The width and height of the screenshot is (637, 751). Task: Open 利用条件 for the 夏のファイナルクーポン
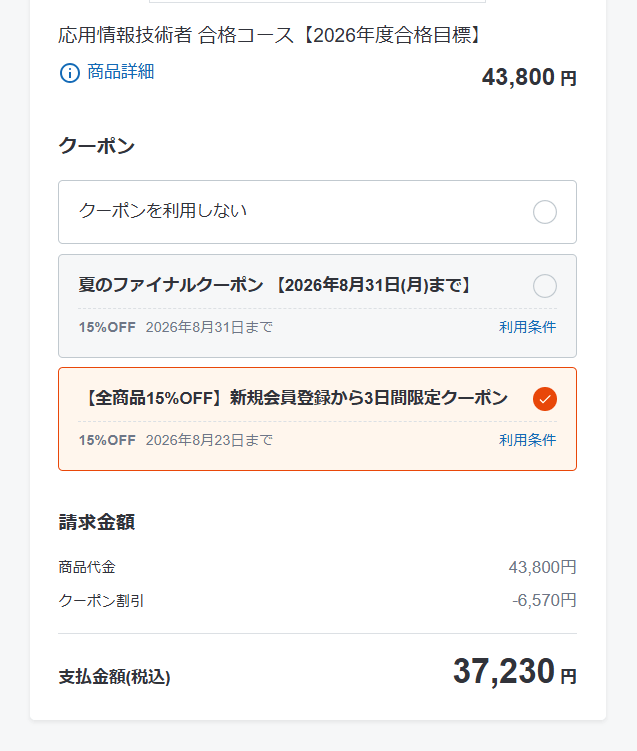click(x=527, y=327)
